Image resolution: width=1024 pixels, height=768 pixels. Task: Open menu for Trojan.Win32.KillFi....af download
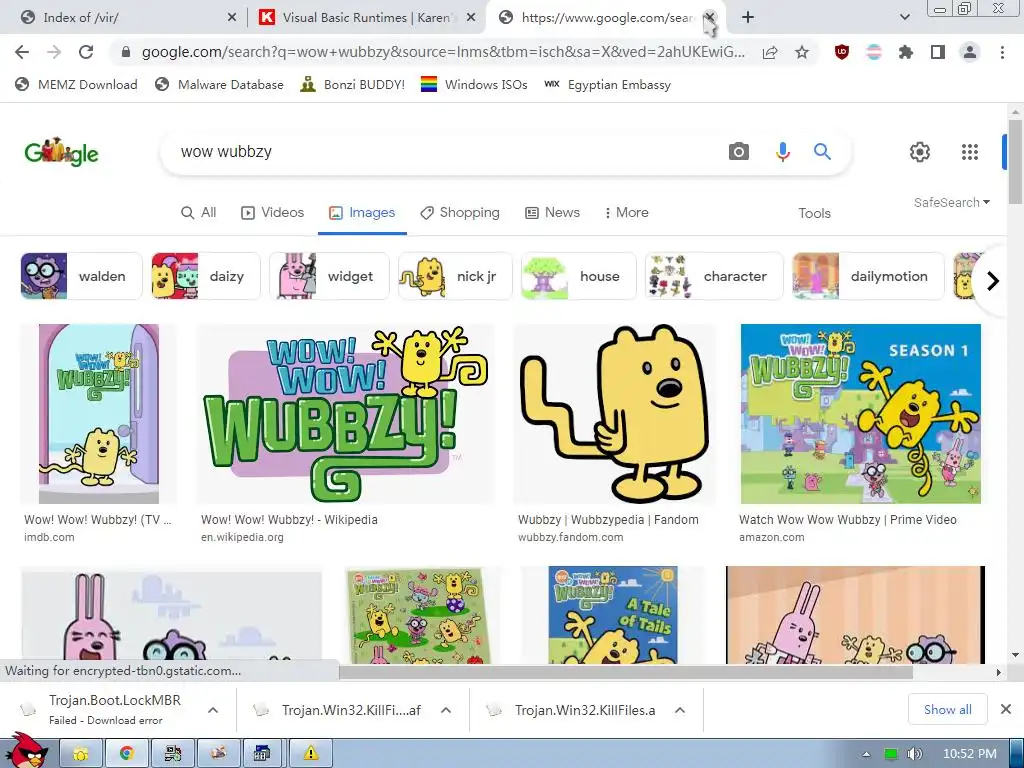[446, 710]
